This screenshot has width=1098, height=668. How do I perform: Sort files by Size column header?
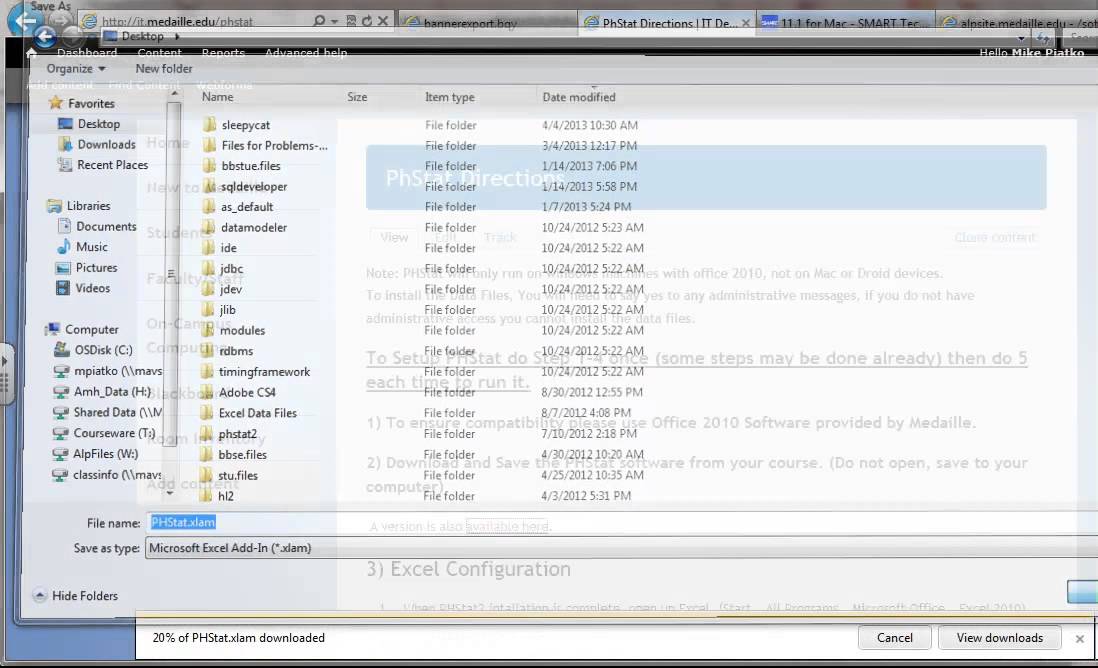(357, 97)
